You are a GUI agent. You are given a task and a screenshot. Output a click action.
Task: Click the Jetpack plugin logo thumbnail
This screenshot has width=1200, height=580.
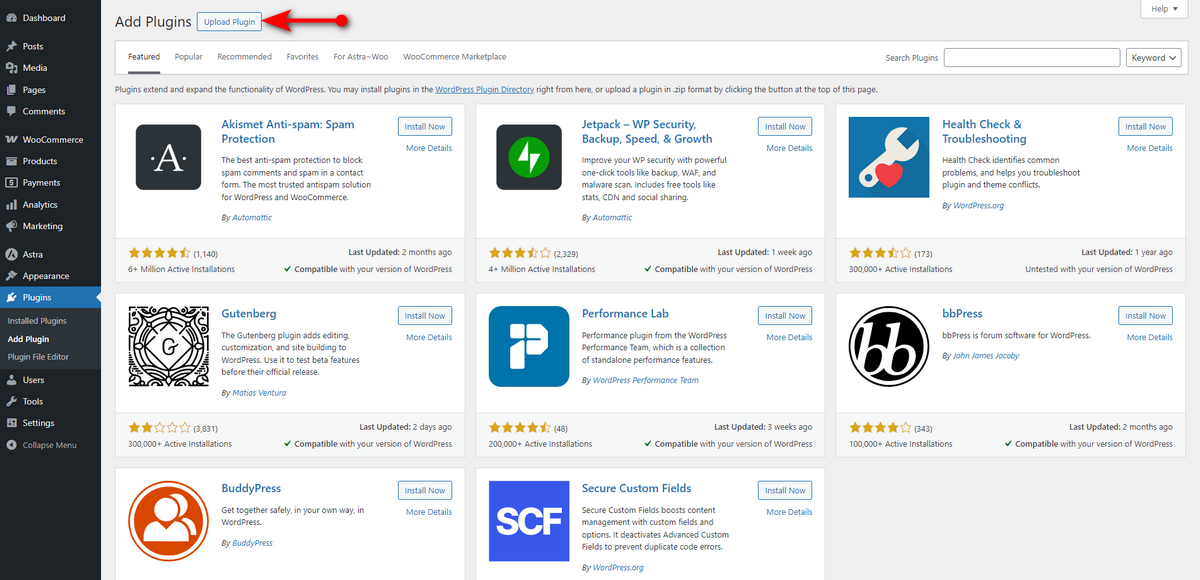coord(529,158)
